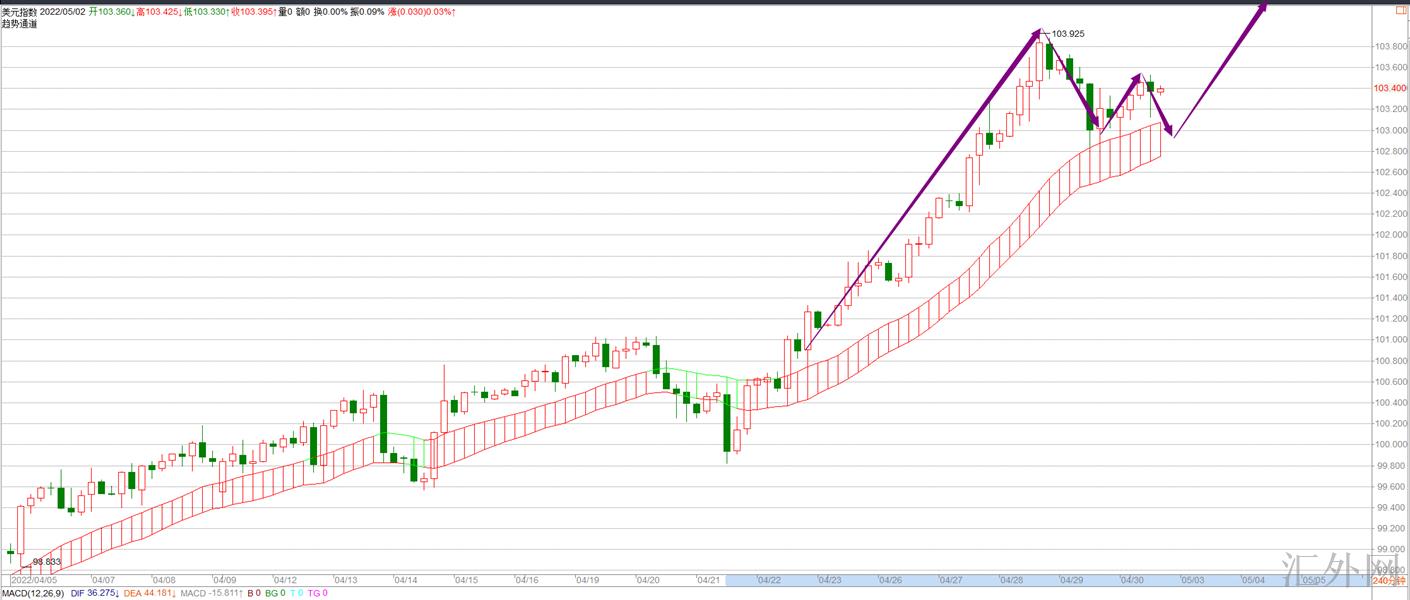The image size is (1410, 600).
Task: Click the 98.833 low price label
Action: coord(46,562)
